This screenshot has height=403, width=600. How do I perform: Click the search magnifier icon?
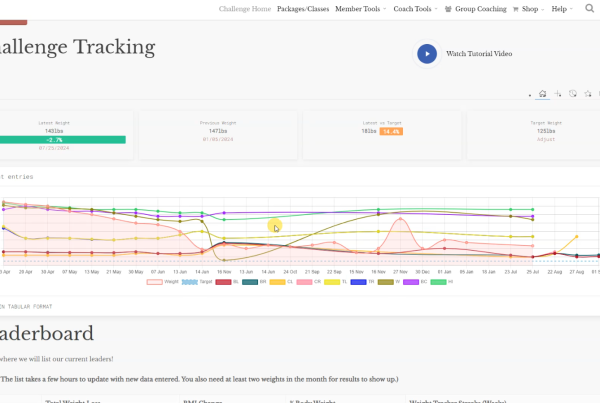(590, 9)
